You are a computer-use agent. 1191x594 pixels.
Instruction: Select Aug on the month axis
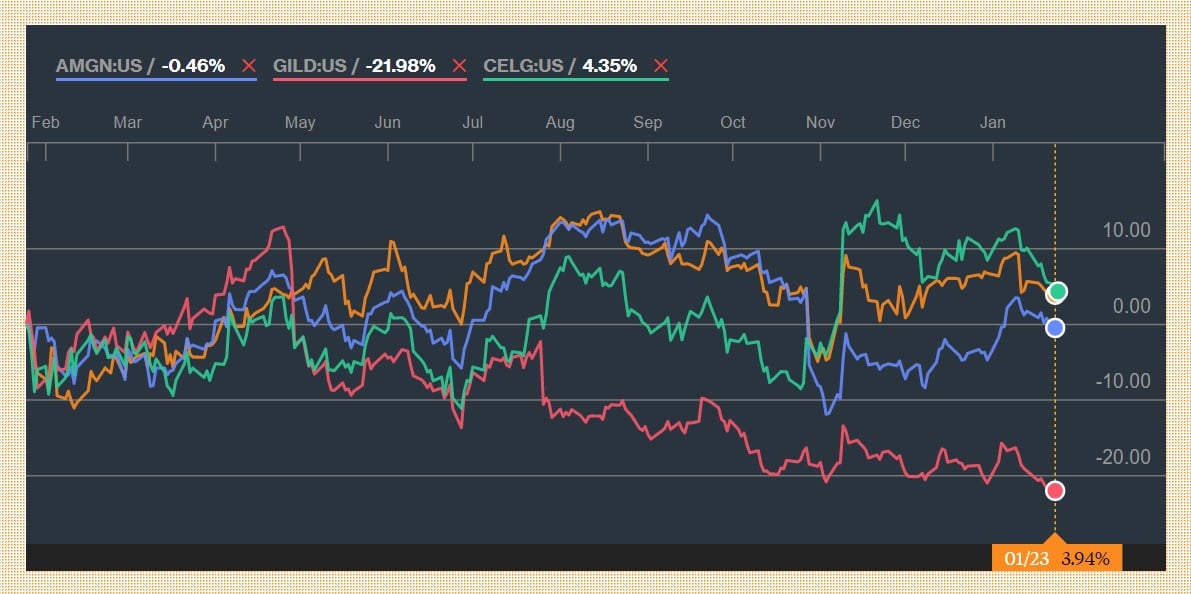(x=560, y=122)
